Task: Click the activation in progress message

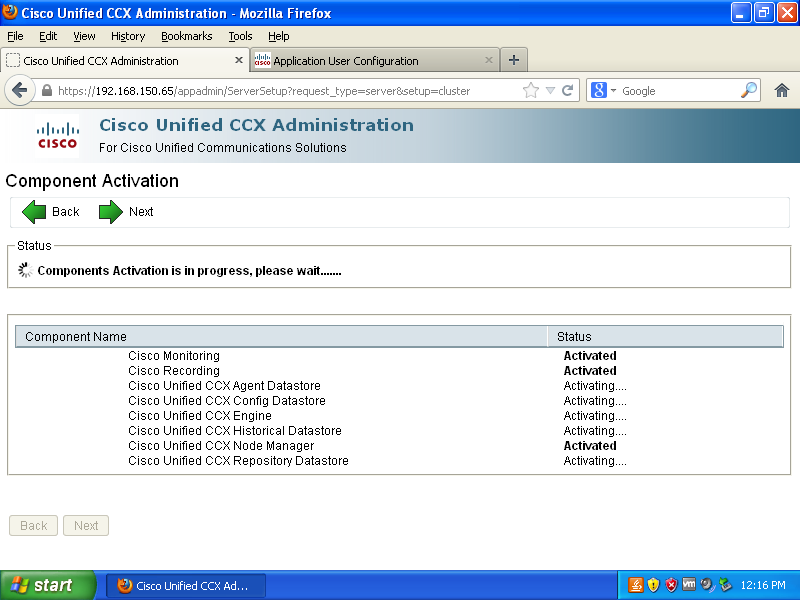Action: [189, 270]
